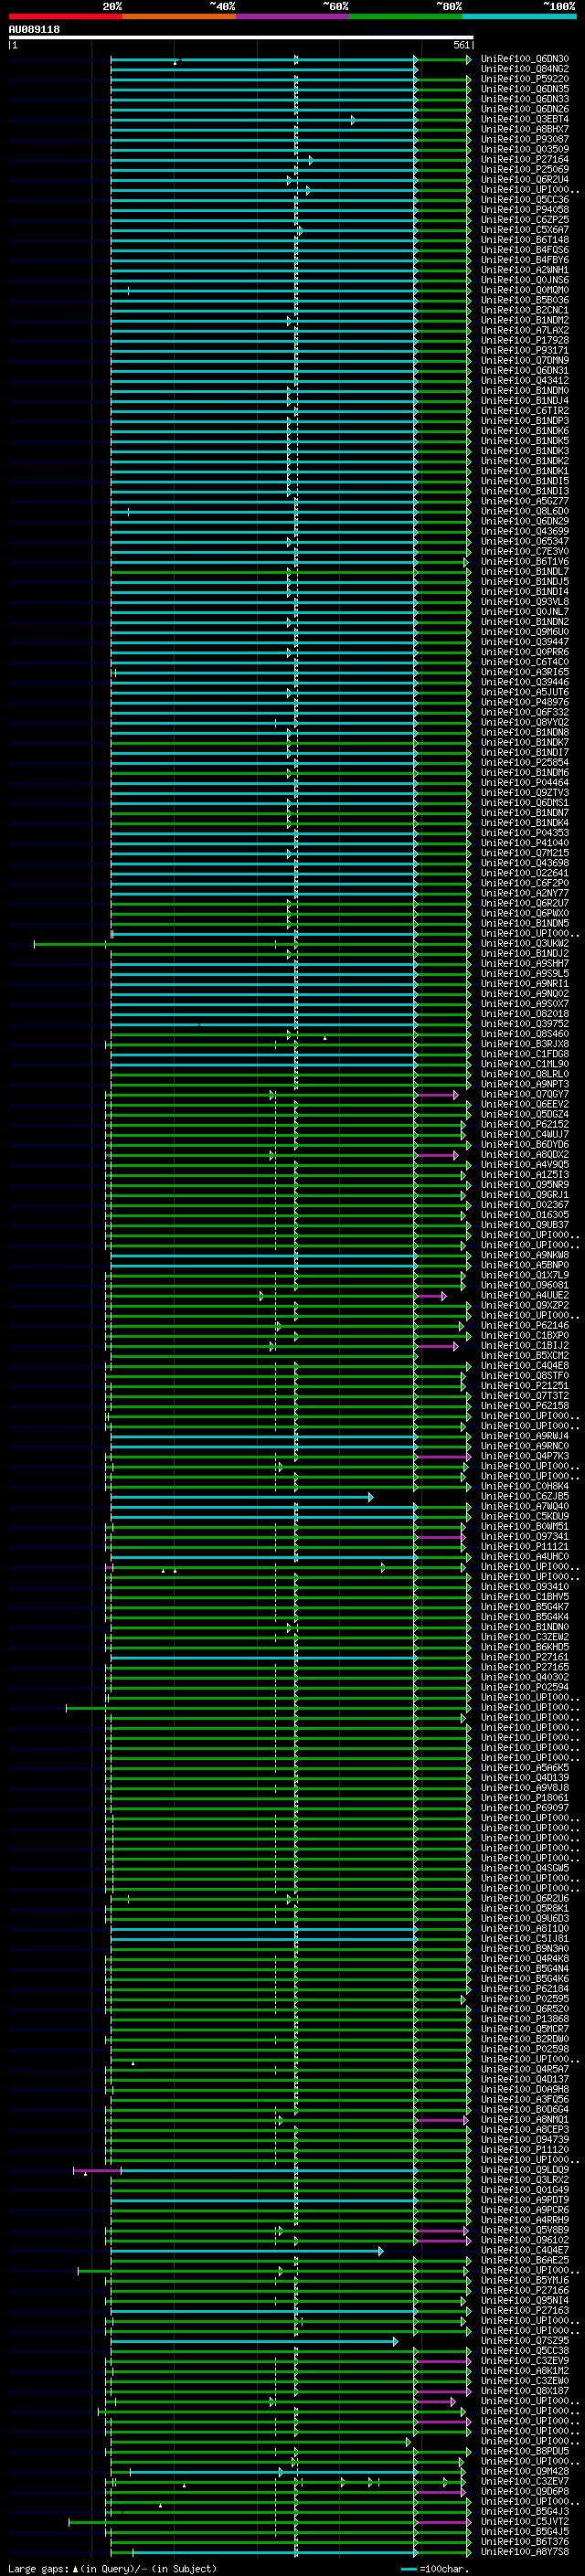Select the UniRef100_C1BIJ2 hit
This screenshot has width=585, height=2576.
(524, 1346)
